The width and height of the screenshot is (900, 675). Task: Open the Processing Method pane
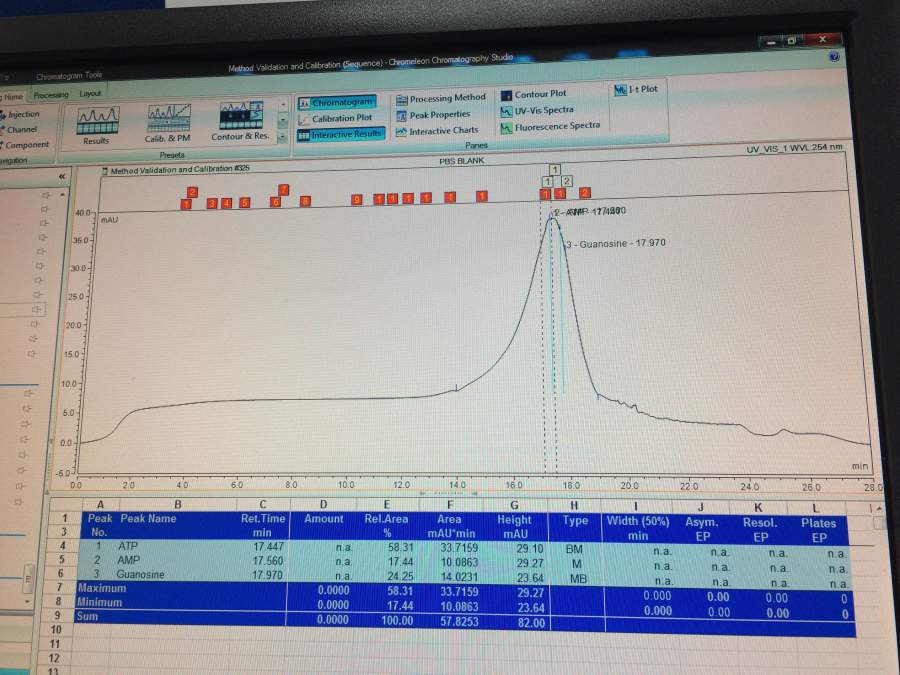click(x=441, y=98)
